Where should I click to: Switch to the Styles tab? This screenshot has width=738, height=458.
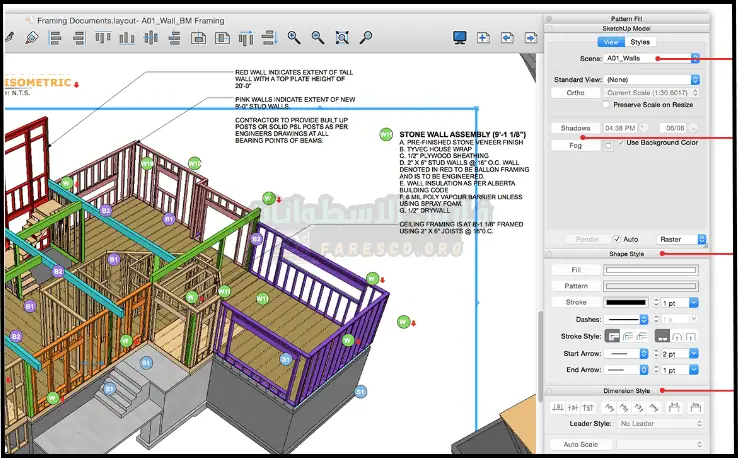tap(640, 42)
